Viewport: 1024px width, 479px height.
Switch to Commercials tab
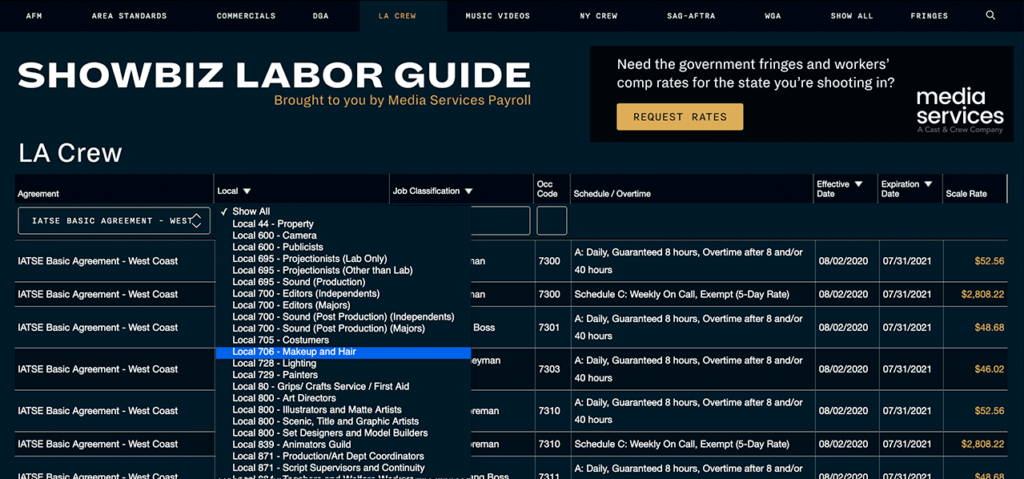coord(246,16)
